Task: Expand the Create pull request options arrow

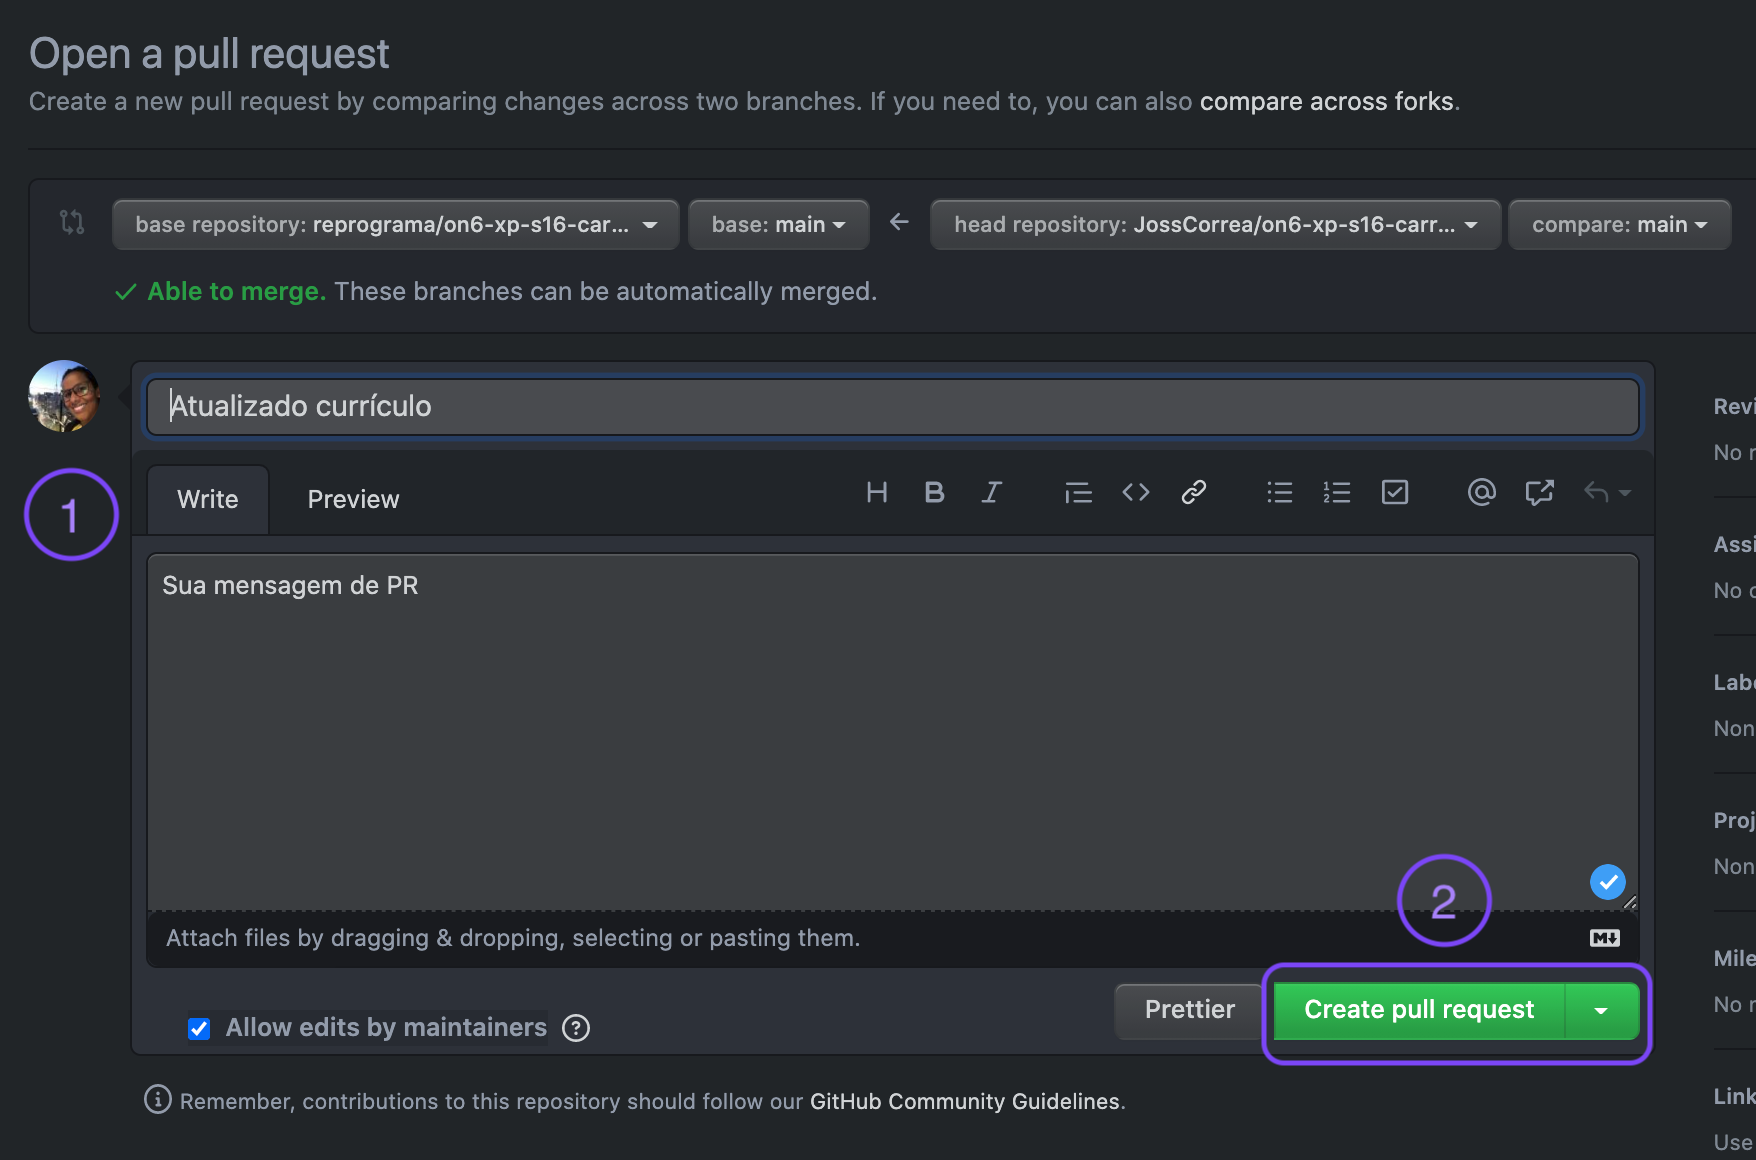Action: coord(1602,1010)
